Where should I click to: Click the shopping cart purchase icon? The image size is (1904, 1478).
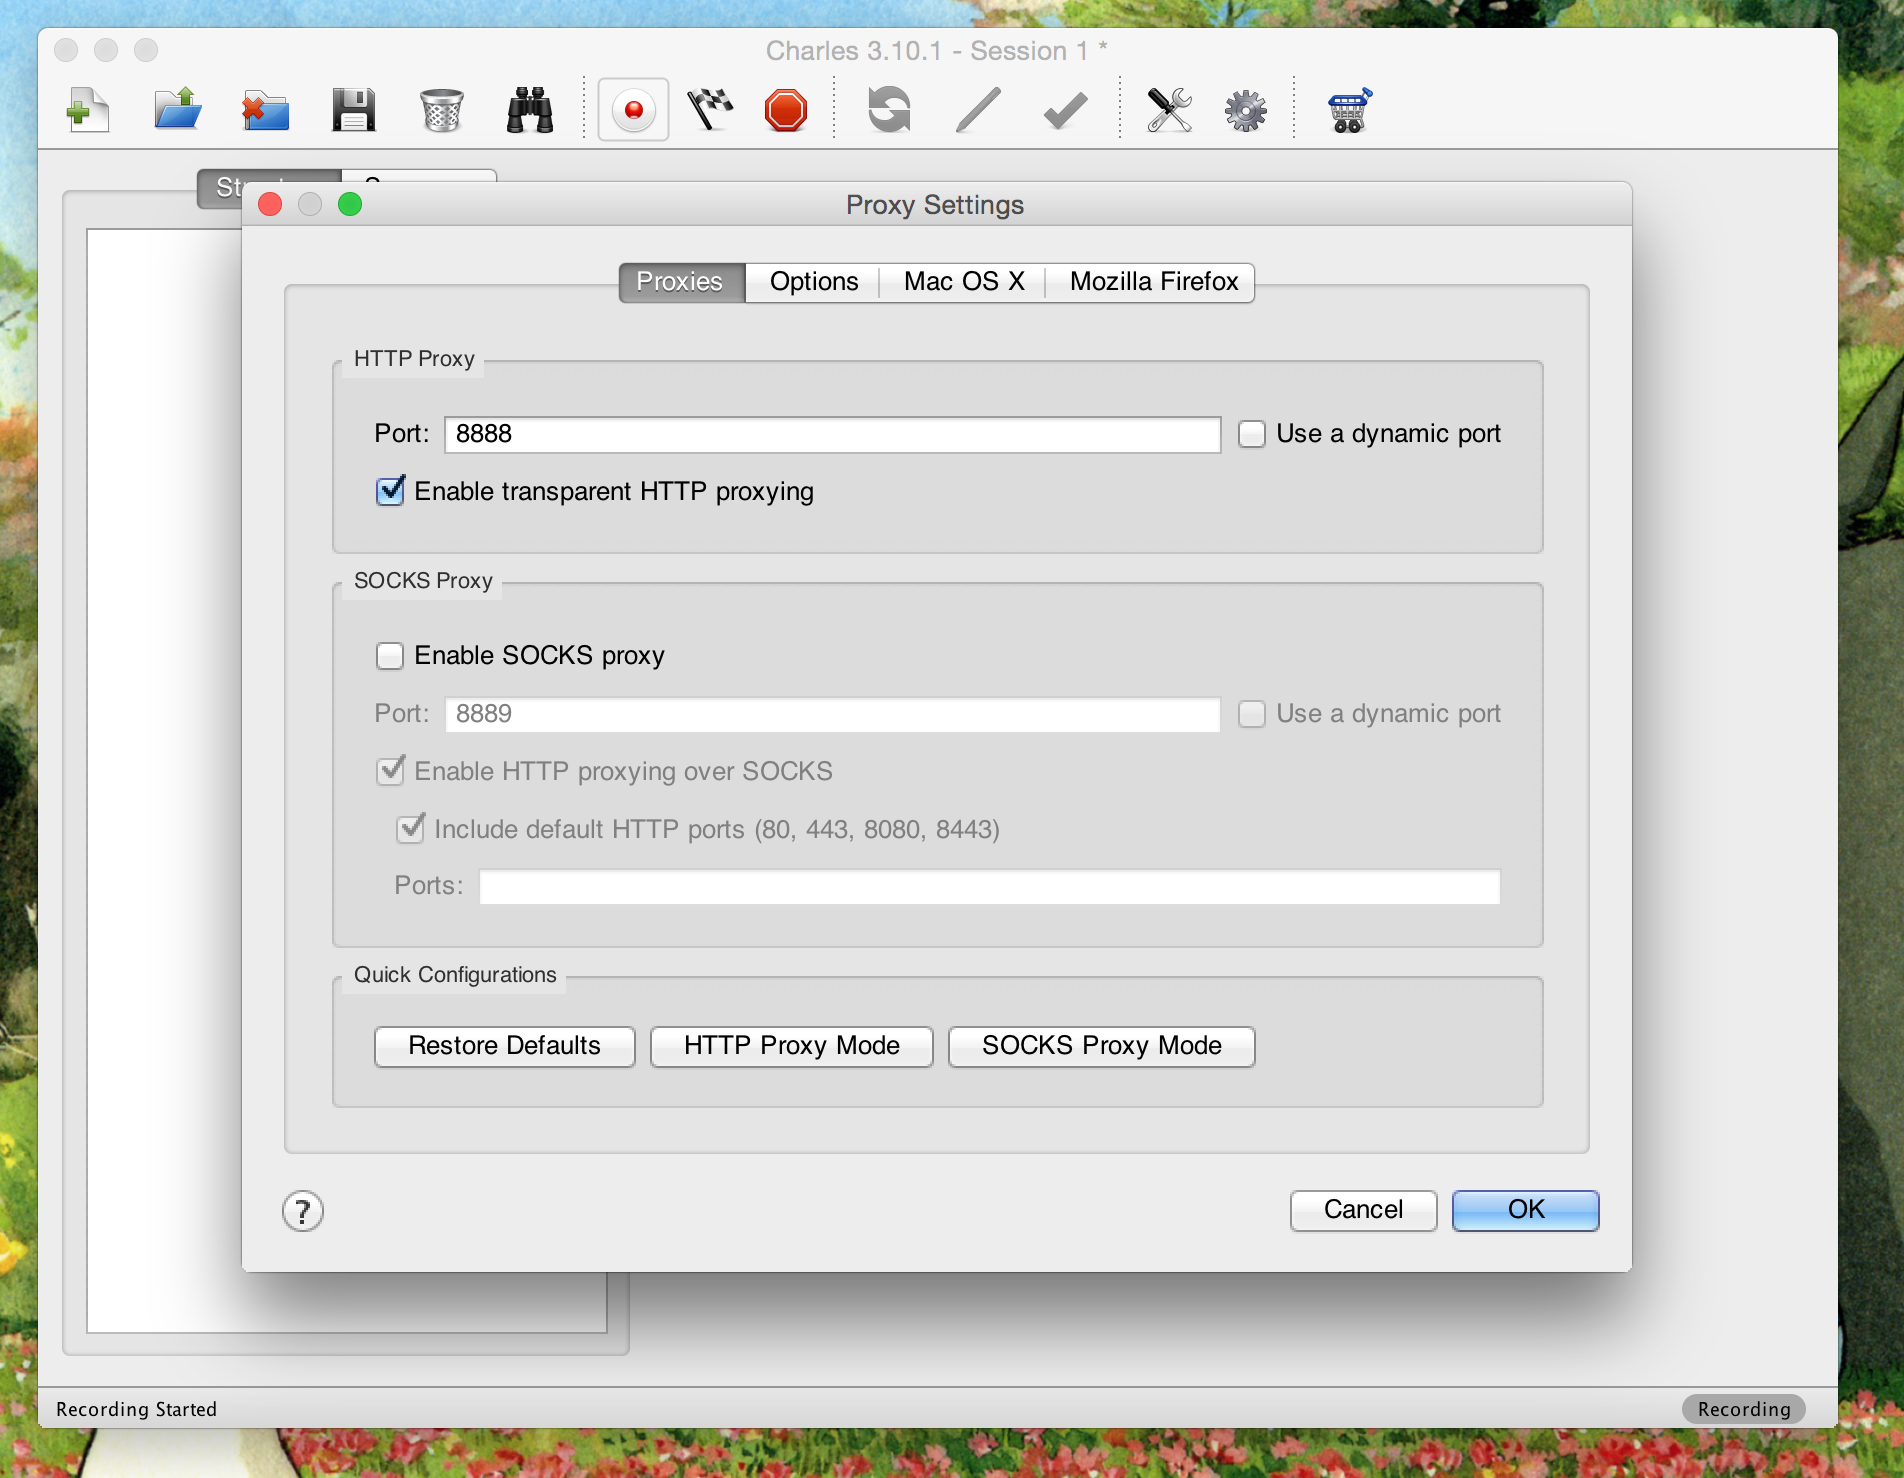1349,110
